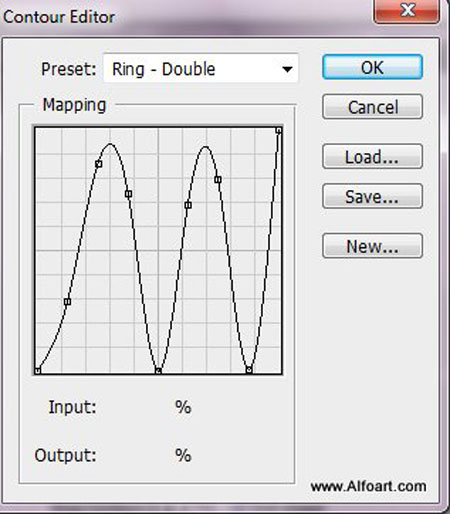Create a contour with New...
The width and height of the screenshot is (450, 514).
coord(372,246)
